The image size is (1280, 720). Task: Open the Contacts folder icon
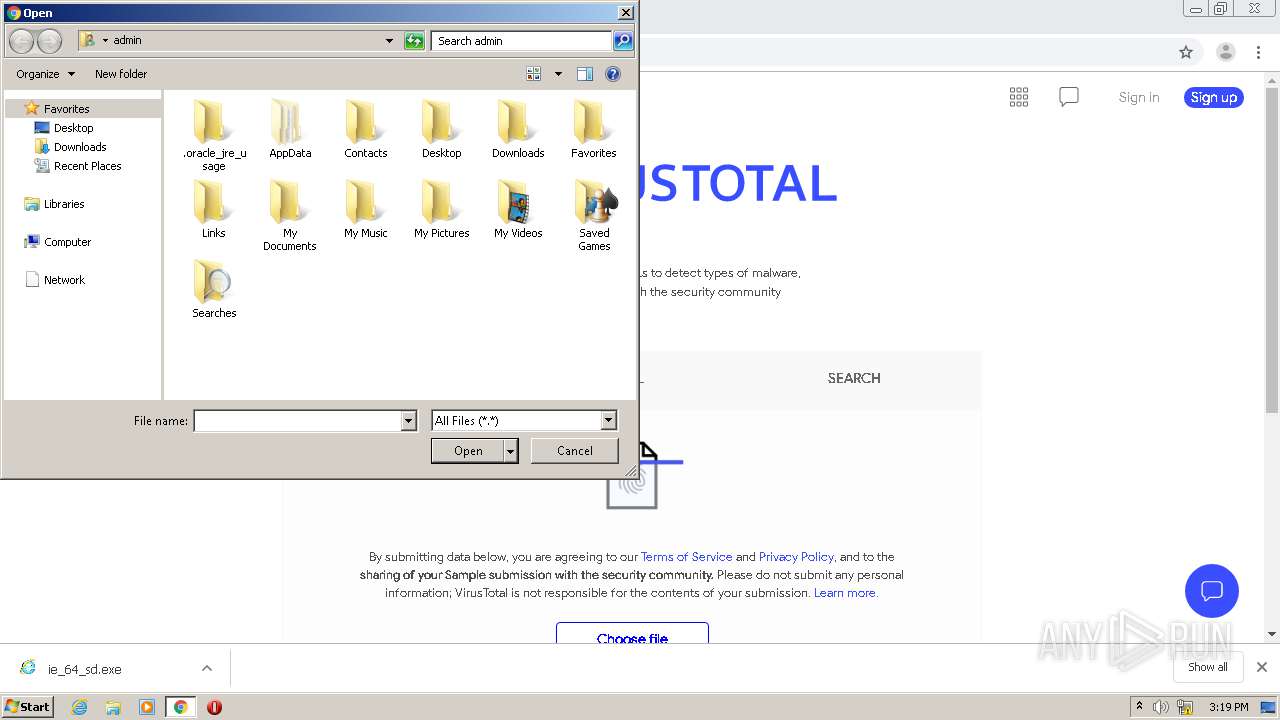point(366,129)
